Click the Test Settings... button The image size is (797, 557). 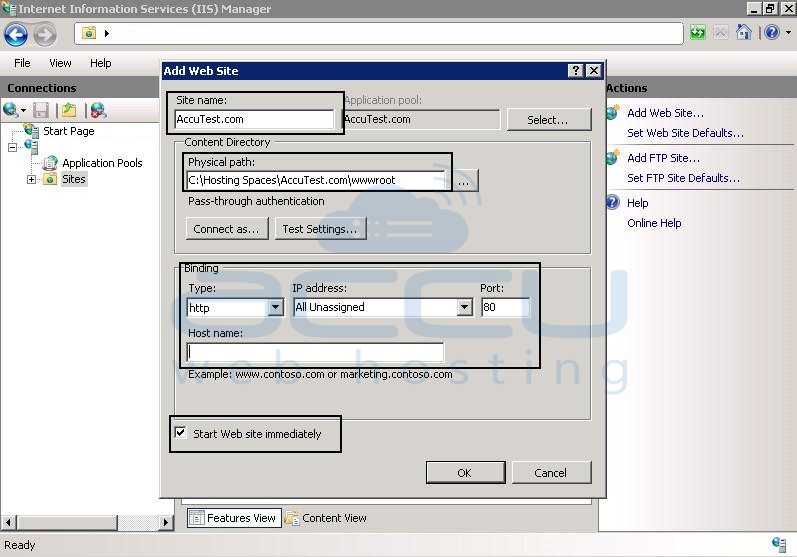pos(320,229)
